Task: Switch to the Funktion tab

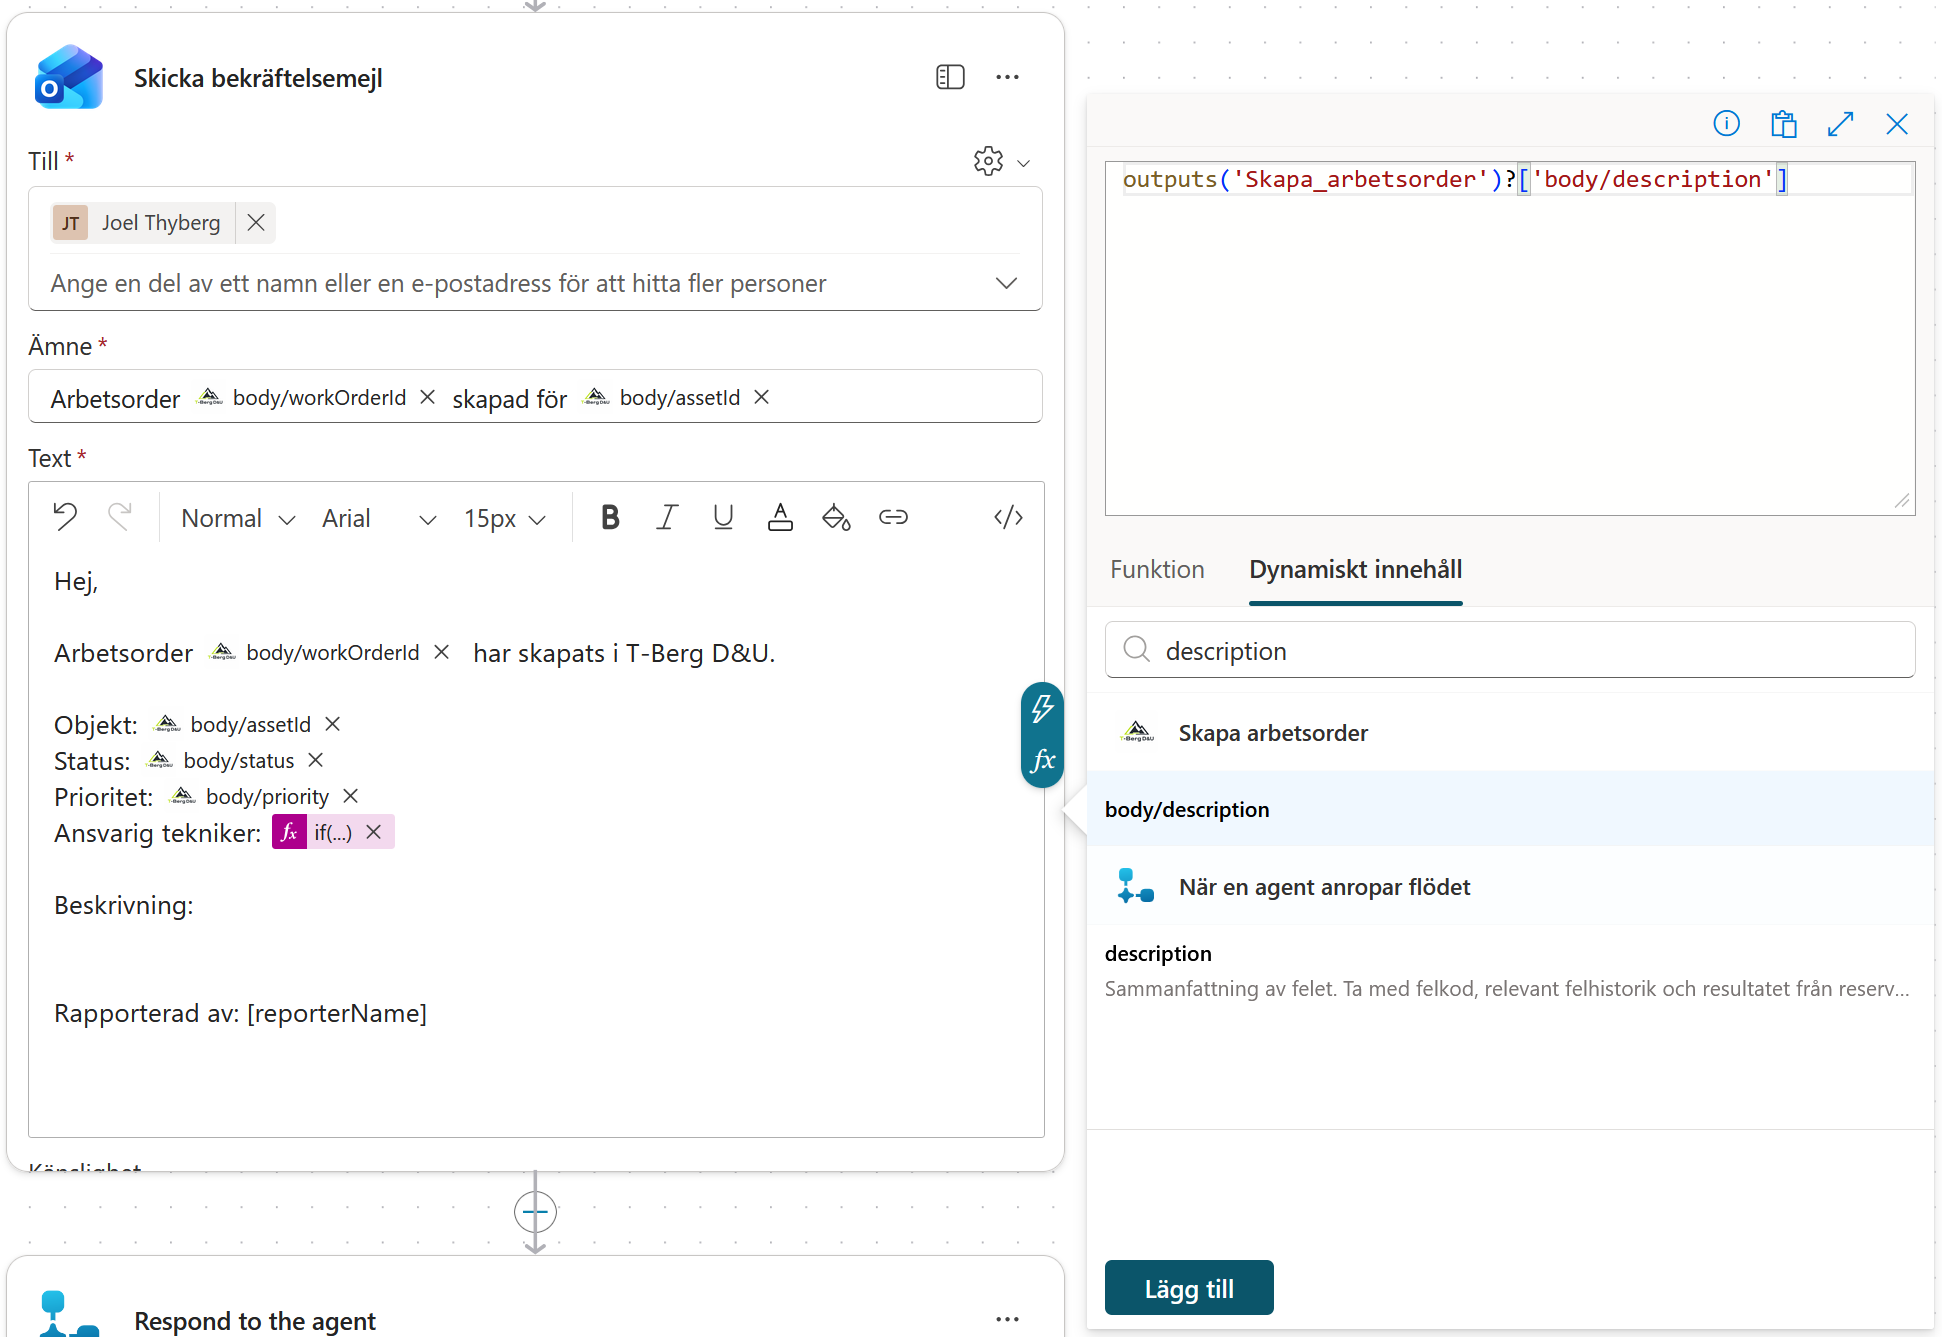Action: click(1157, 570)
